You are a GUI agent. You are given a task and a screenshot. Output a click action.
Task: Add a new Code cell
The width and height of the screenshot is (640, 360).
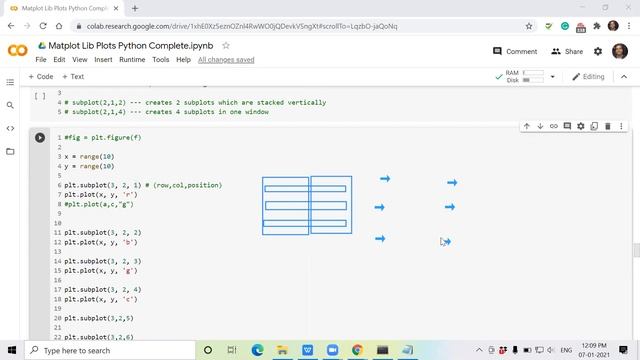click(41, 76)
